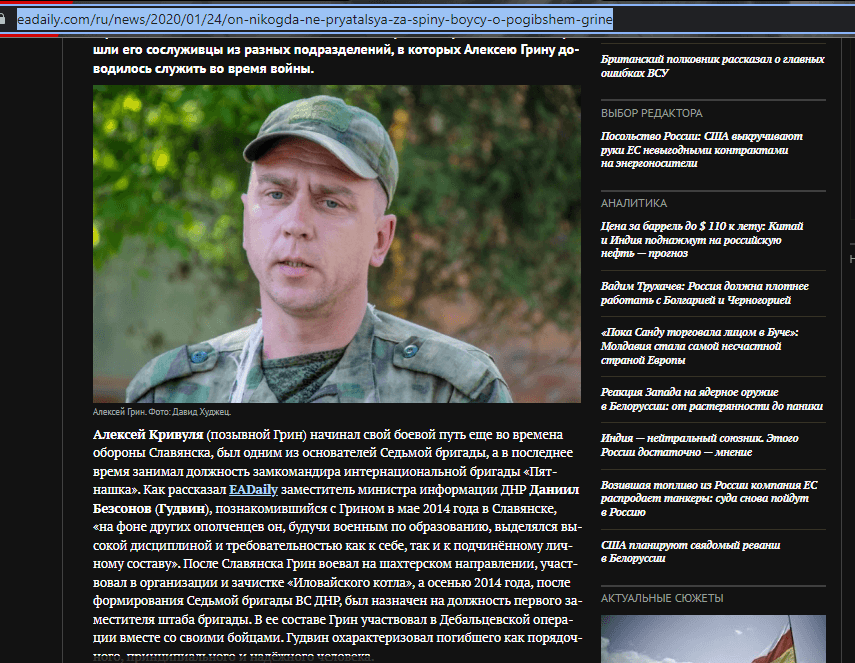Open "Возившая топливо из России компания ЕС" article

(x=709, y=498)
